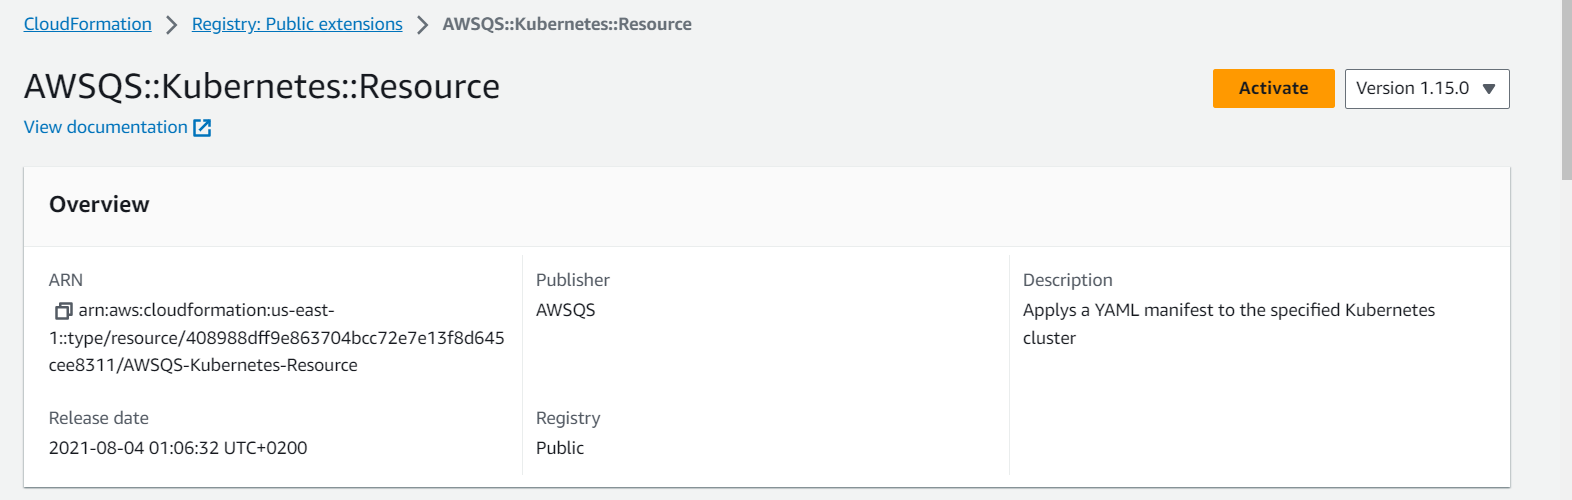Click the Overview section heading
The height and width of the screenshot is (500, 1572).
(x=99, y=205)
